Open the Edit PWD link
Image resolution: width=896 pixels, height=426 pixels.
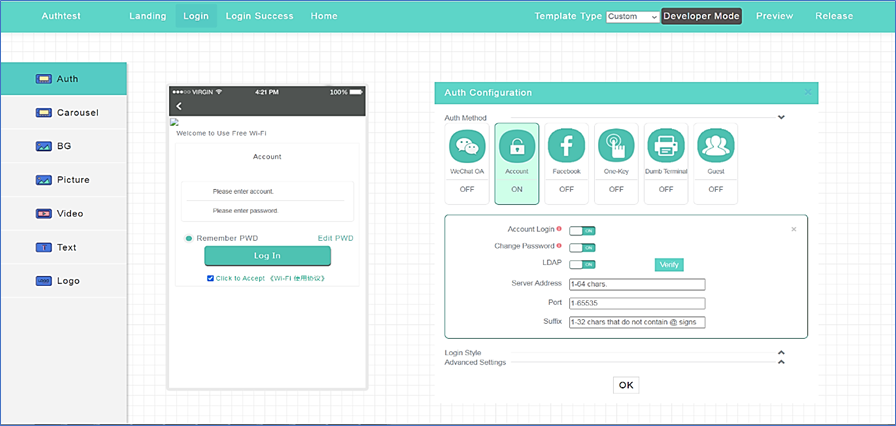pos(335,238)
